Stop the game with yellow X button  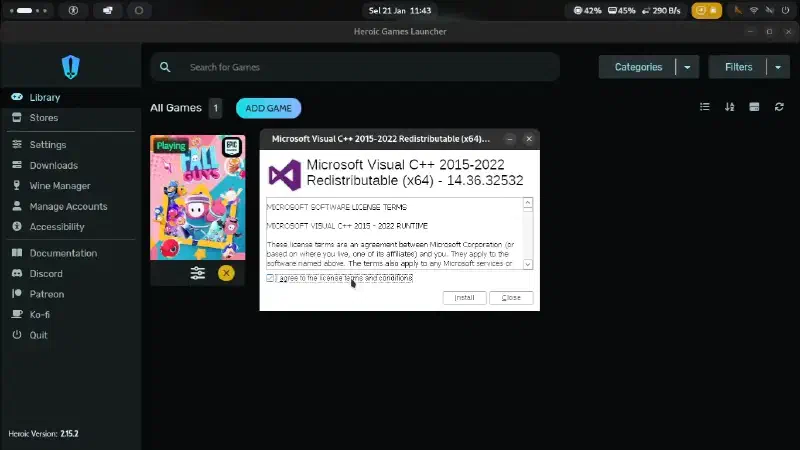pyautogui.click(x=226, y=273)
